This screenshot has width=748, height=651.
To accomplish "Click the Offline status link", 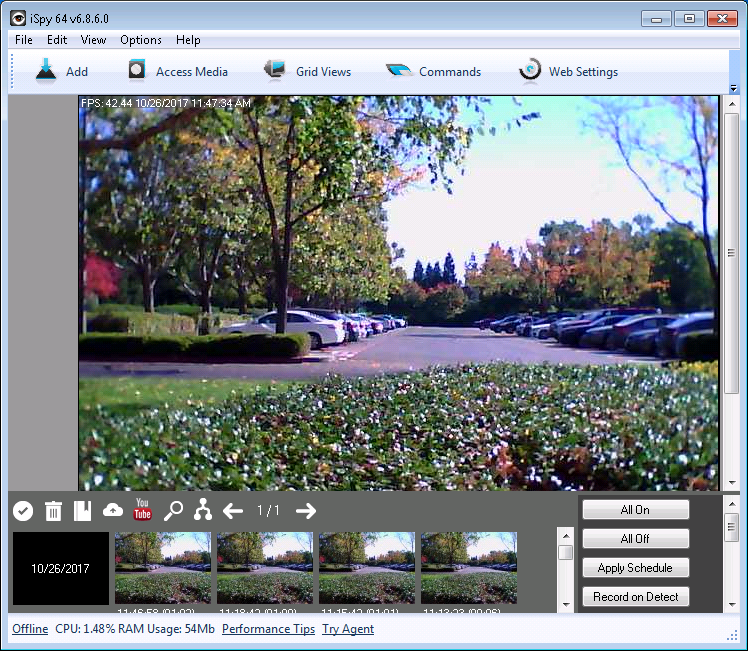I will pyautogui.click(x=30, y=629).
